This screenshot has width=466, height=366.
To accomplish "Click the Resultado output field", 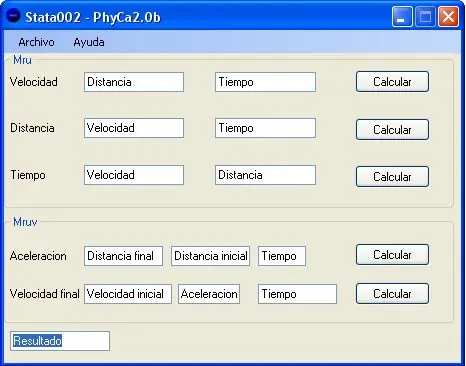I will (60, 341).
